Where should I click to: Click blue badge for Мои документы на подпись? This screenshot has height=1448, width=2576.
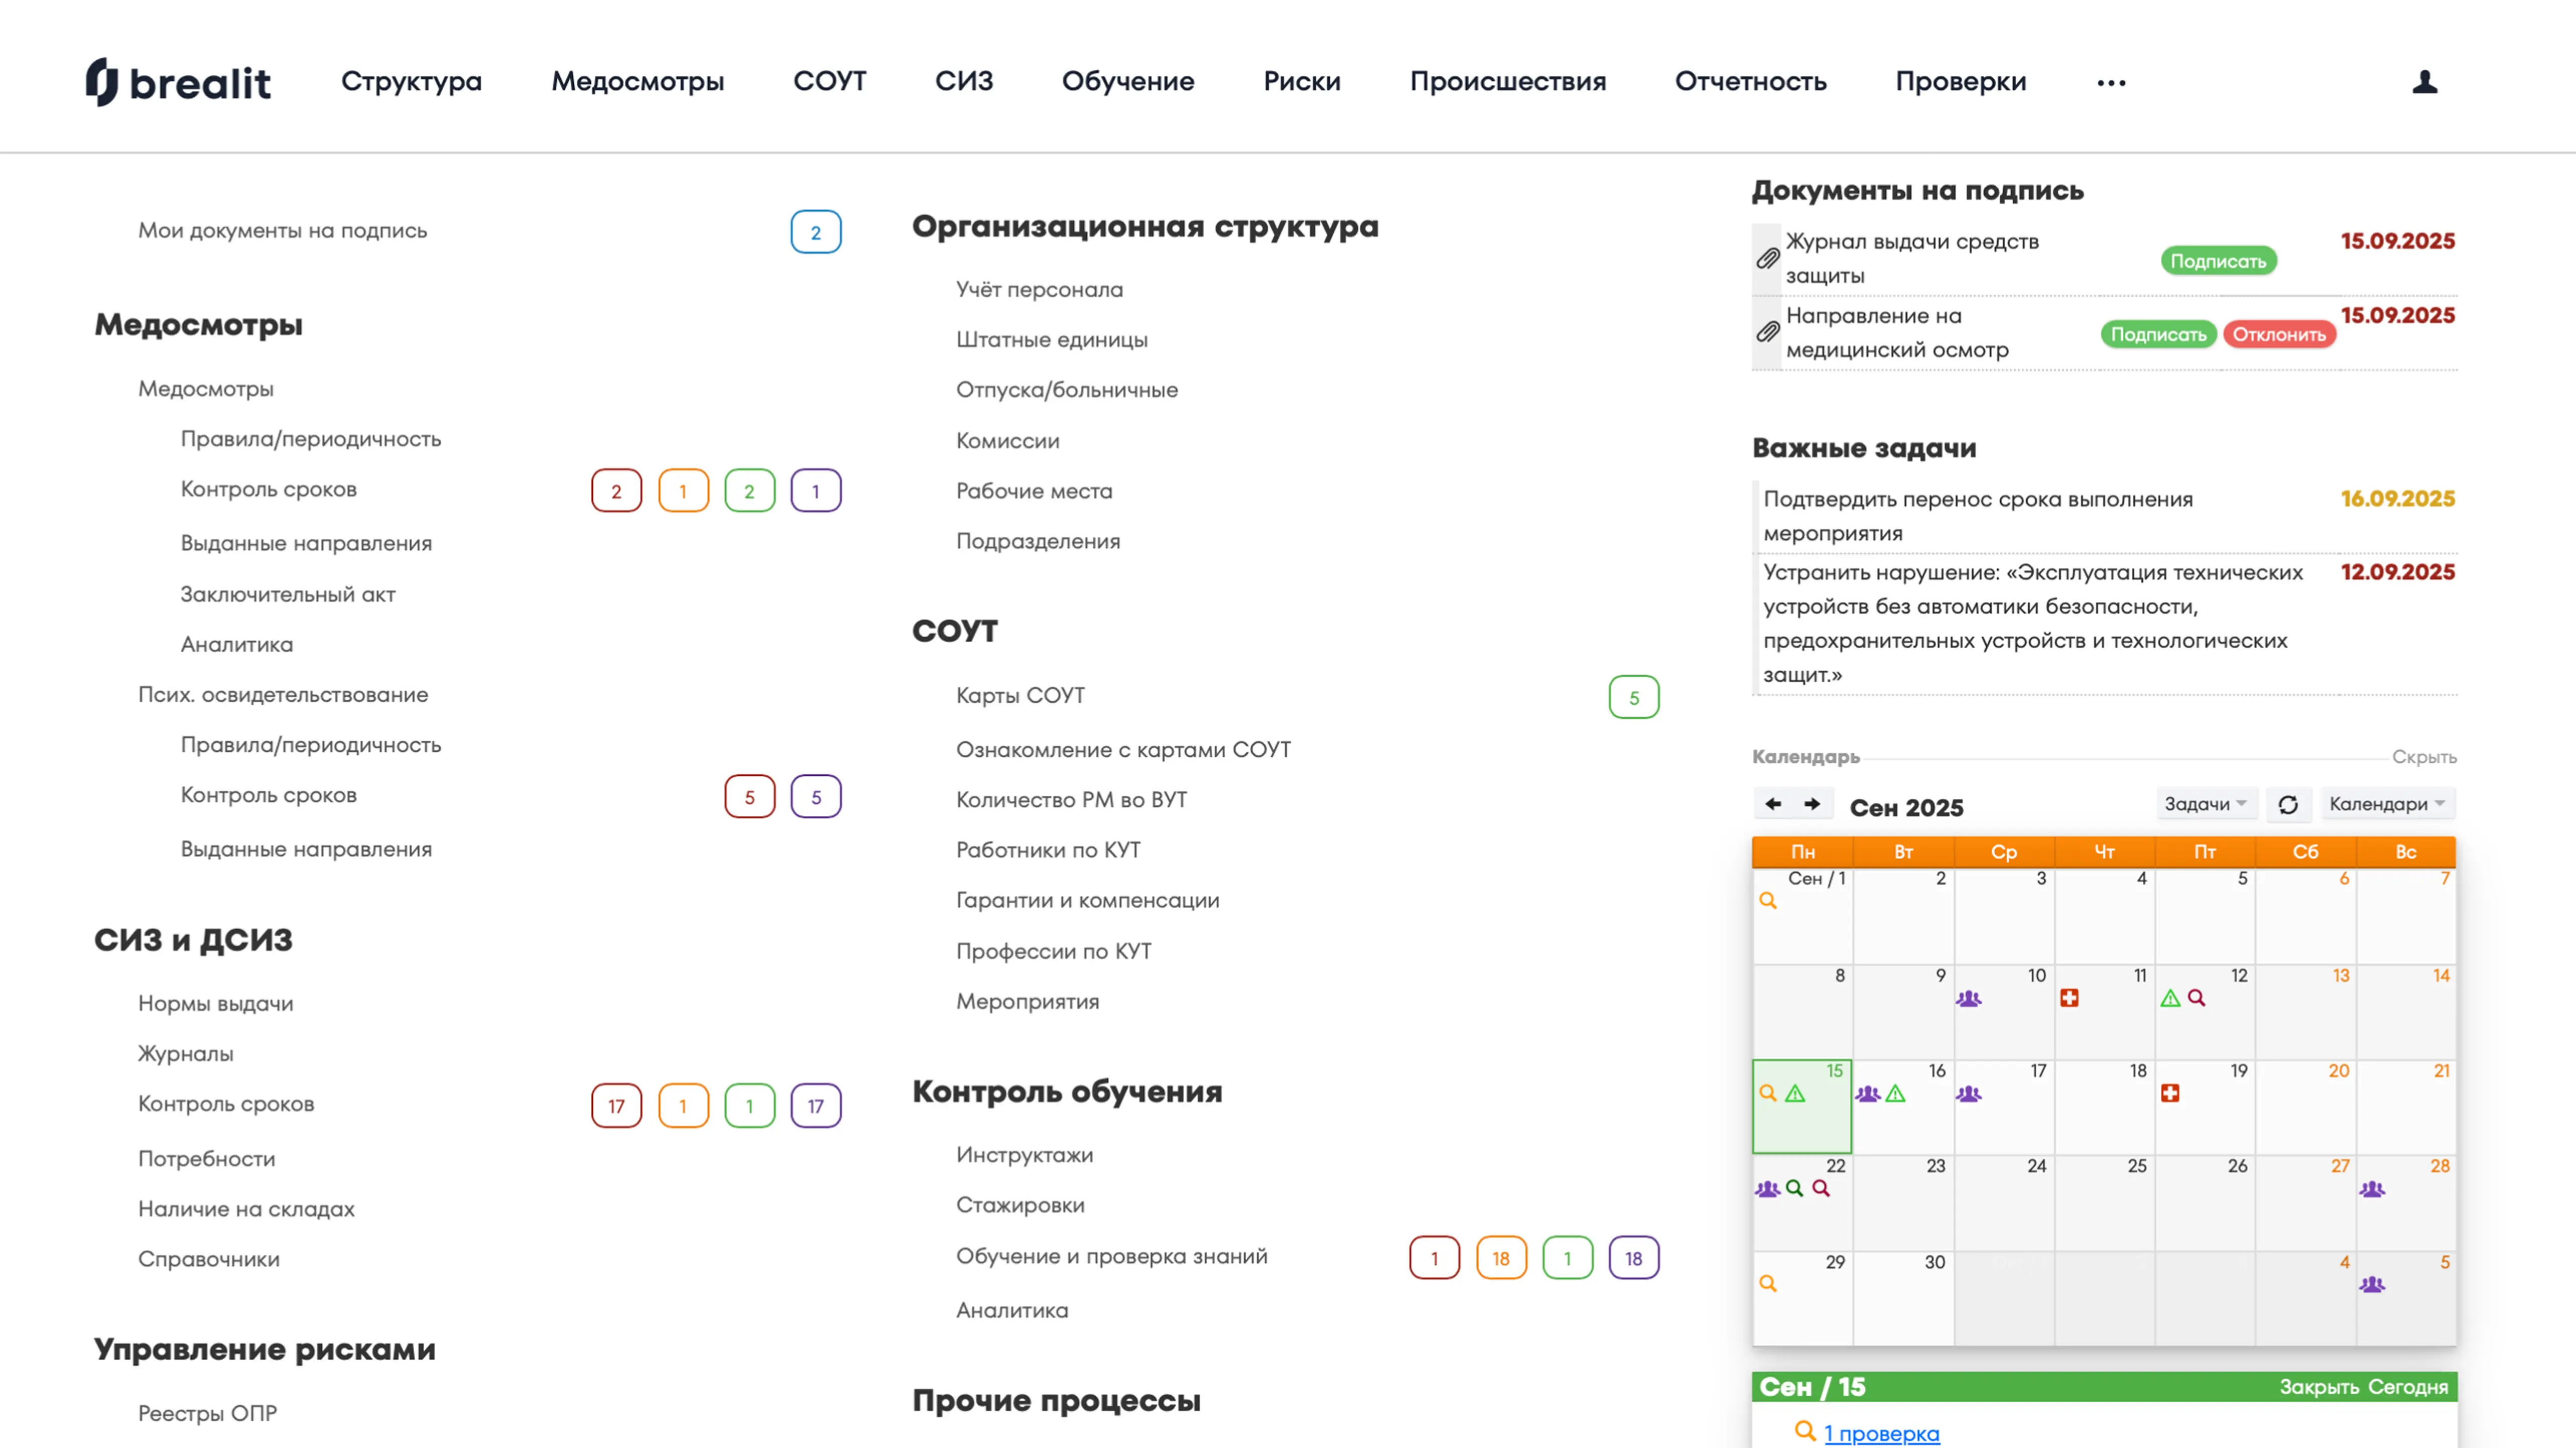pos(815,232)
